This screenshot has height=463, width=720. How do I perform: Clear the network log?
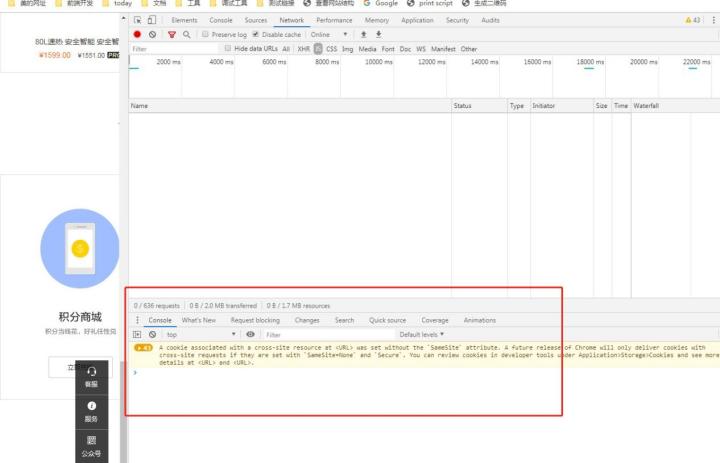click(x=152, y=34)
